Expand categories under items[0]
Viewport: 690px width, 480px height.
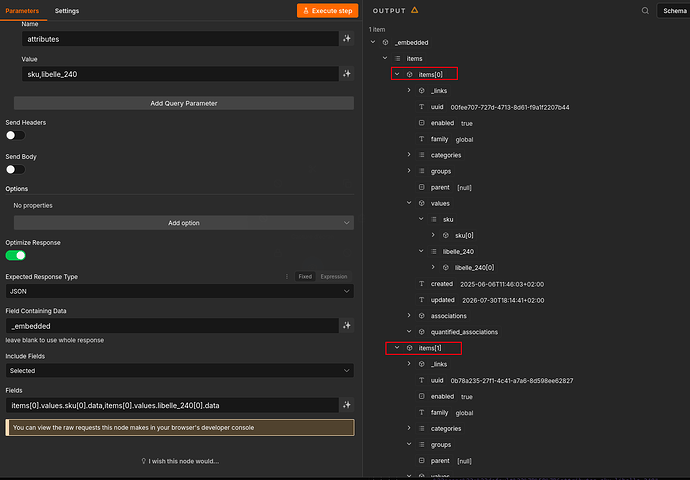(x=409, y=155)
